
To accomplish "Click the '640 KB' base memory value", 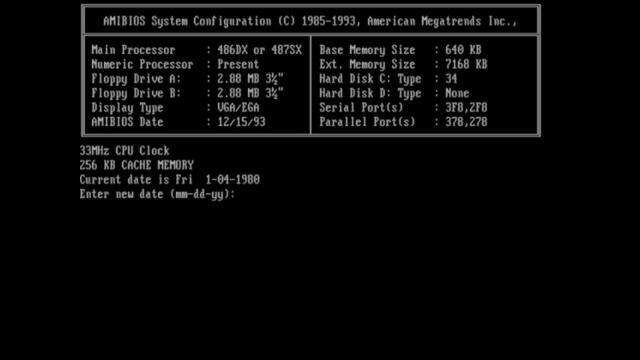I will tap(463, 50).
